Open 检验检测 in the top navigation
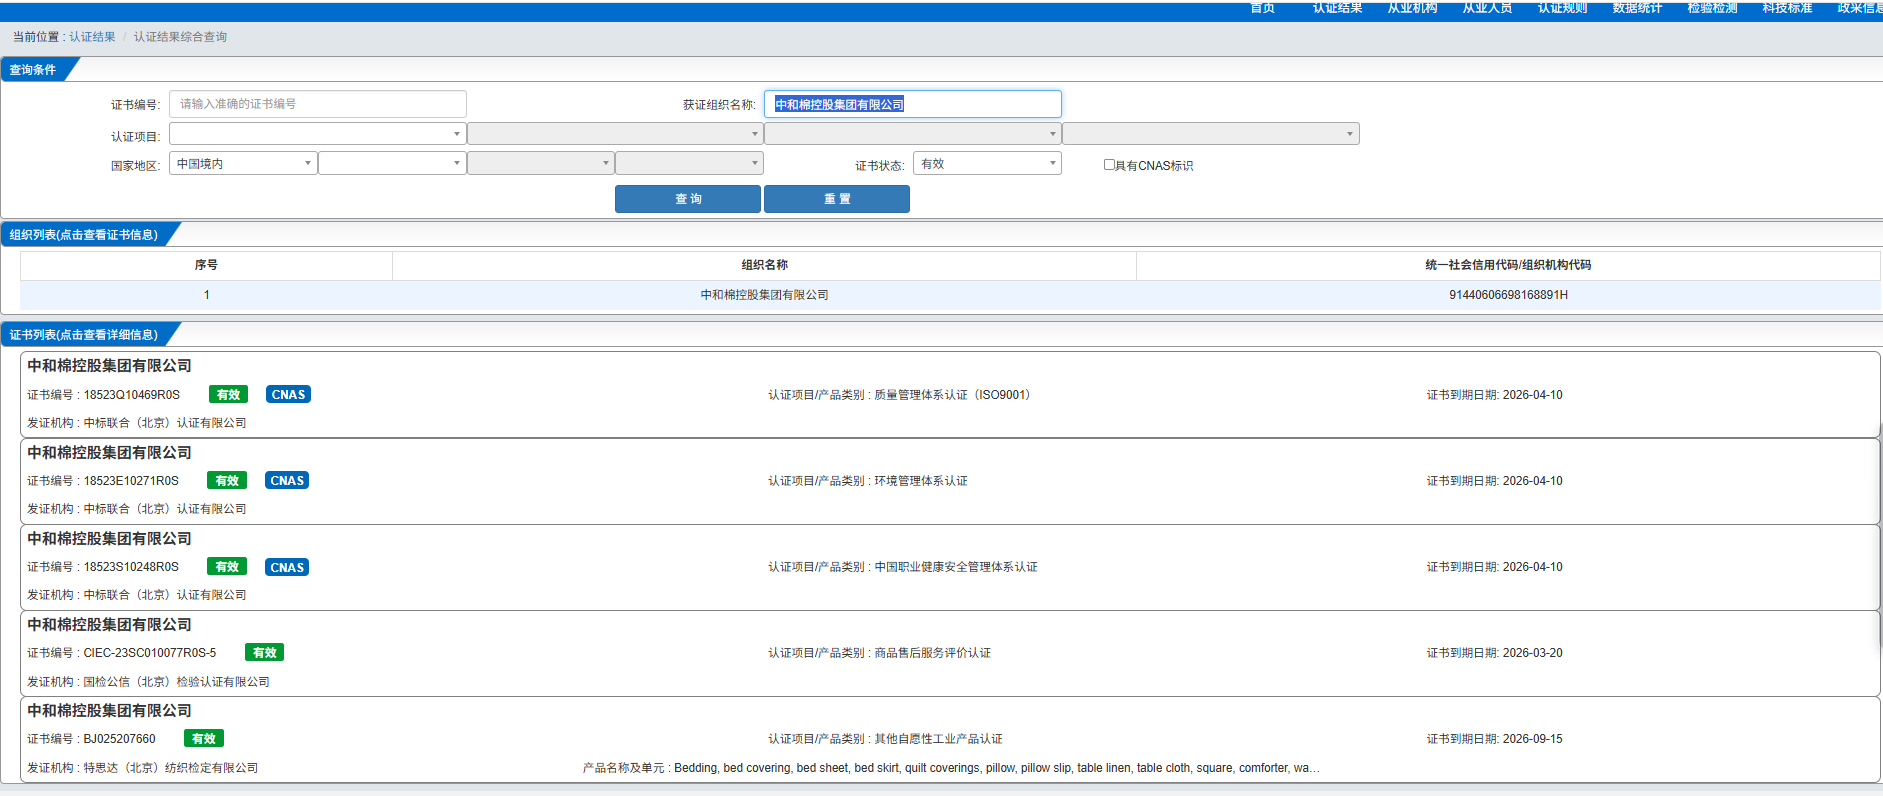This screenshot has width=1883, height=796. [x=1712, y=8]
